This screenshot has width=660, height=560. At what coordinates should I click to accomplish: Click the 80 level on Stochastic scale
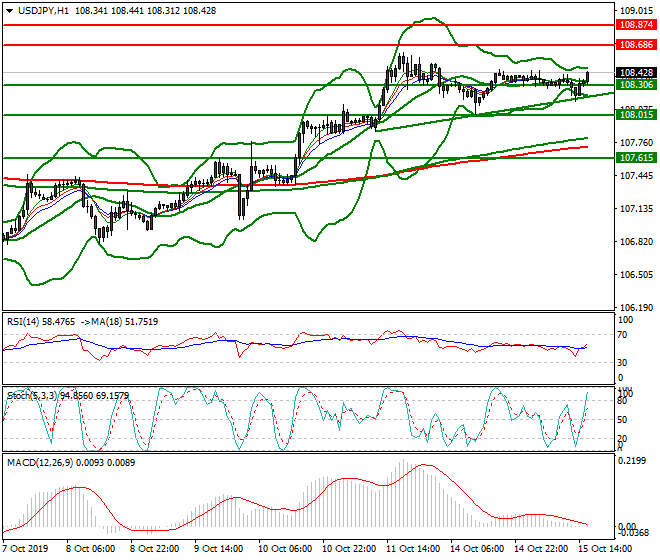[623, 401]
